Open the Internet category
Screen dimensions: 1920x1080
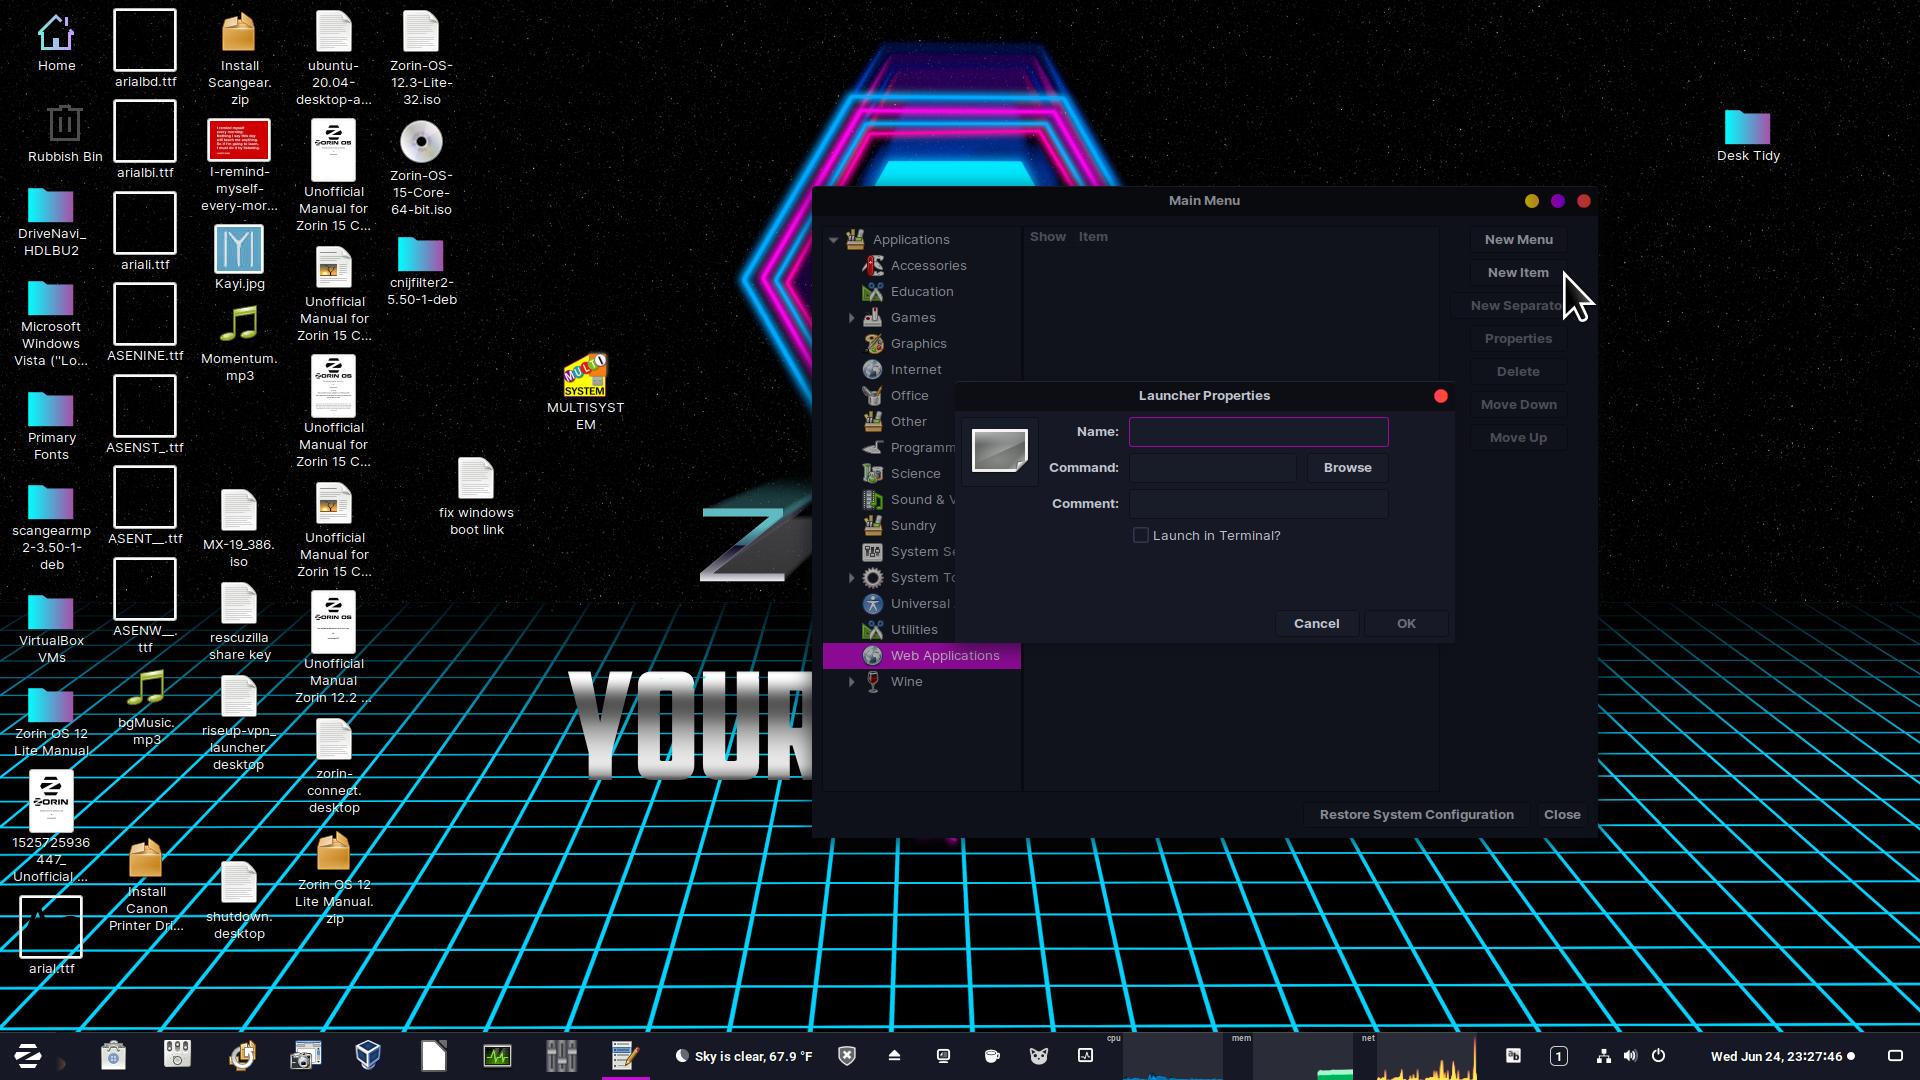pos(915,369)
